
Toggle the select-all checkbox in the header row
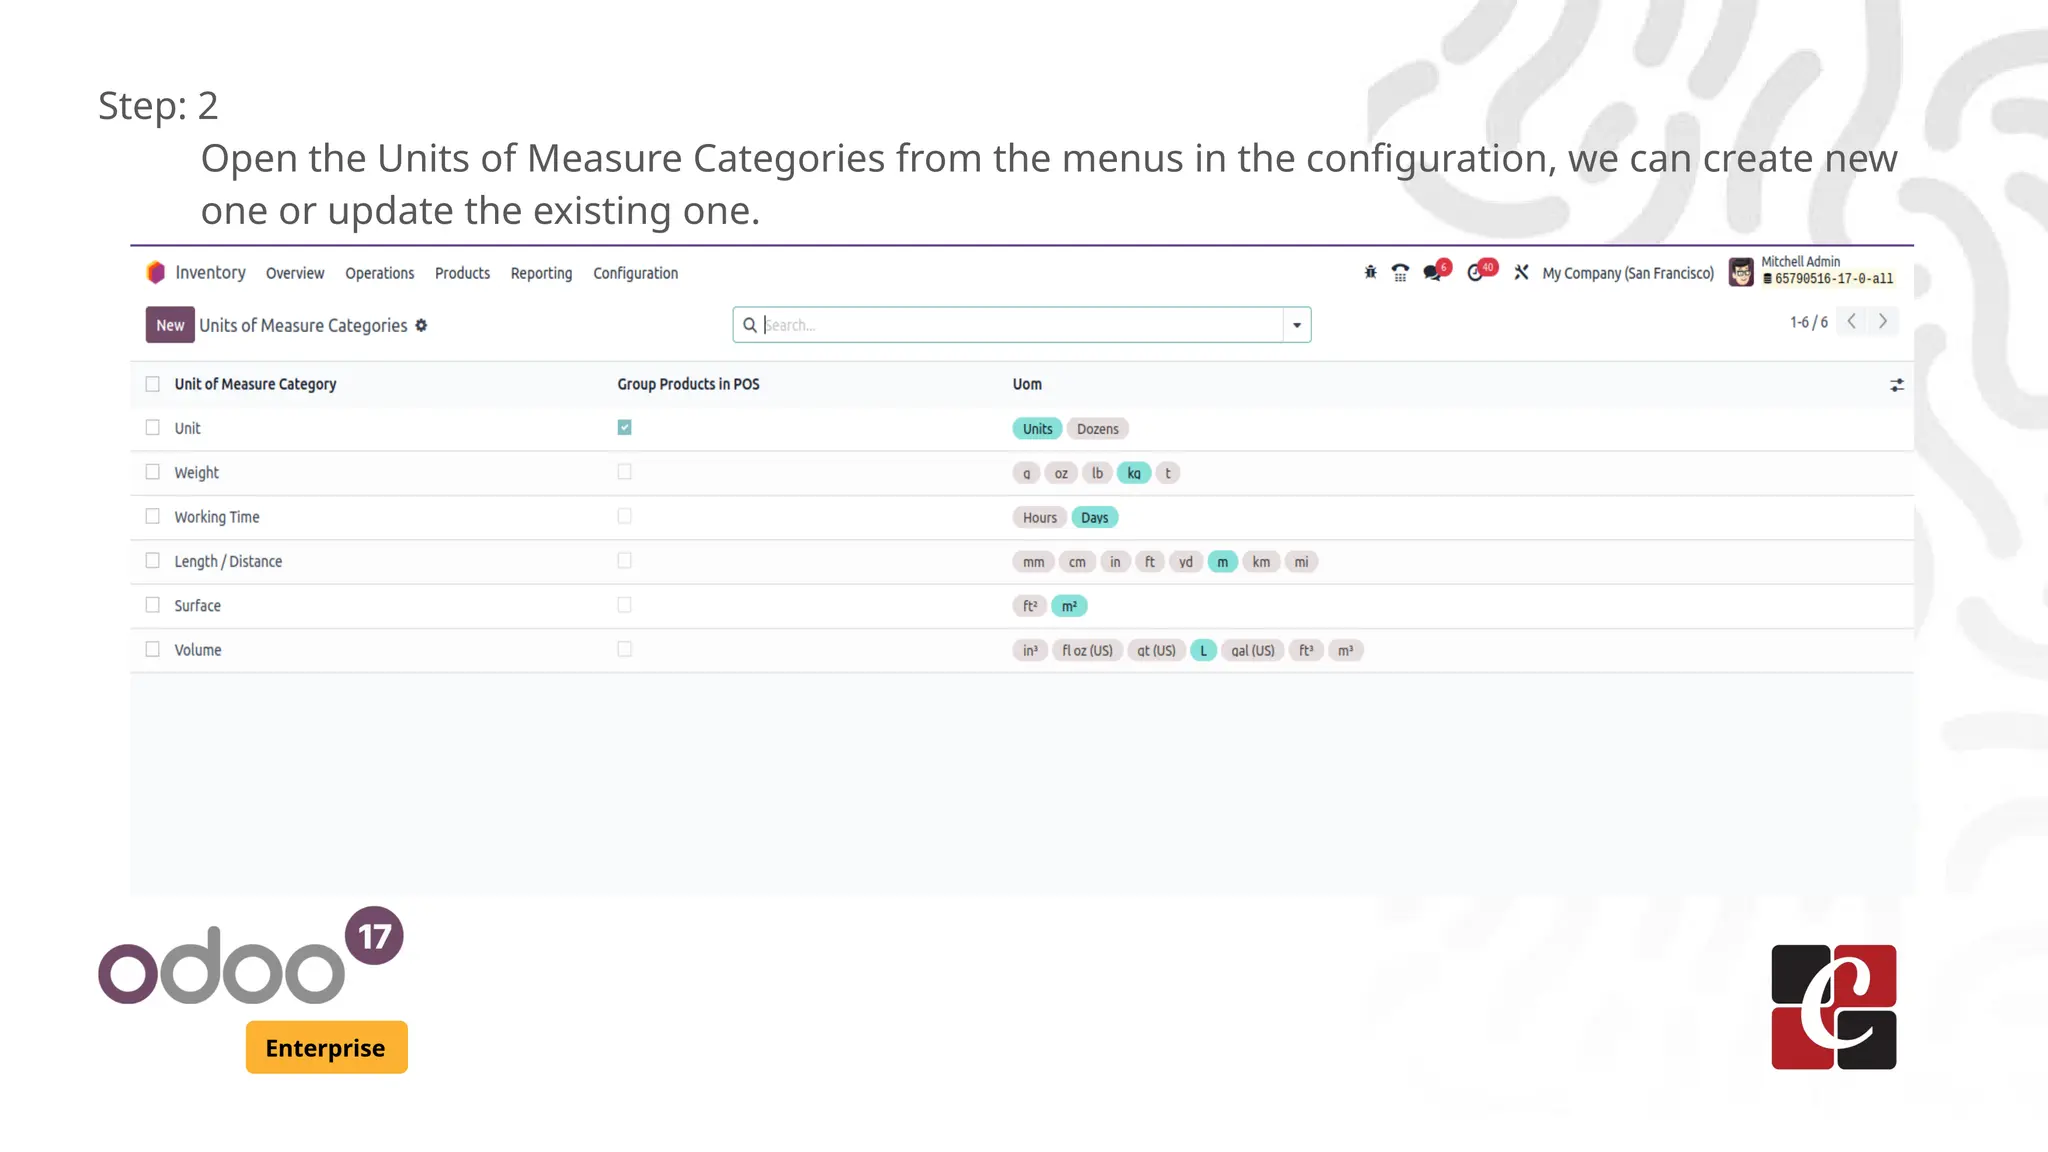point(152,384)
